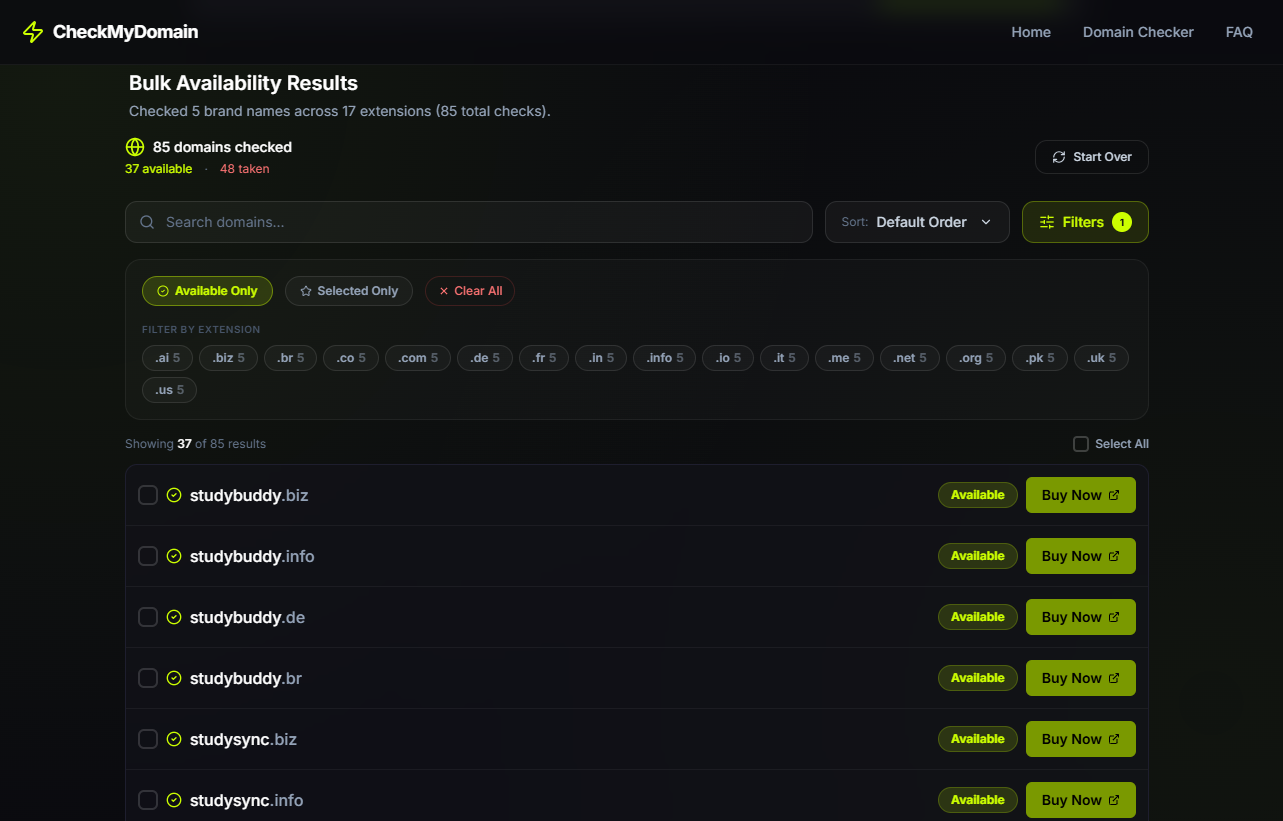Screen dimensions: 1283x821
Task: Click the CheckMyDomain lightning bolt logo
Action: [33, 32]
